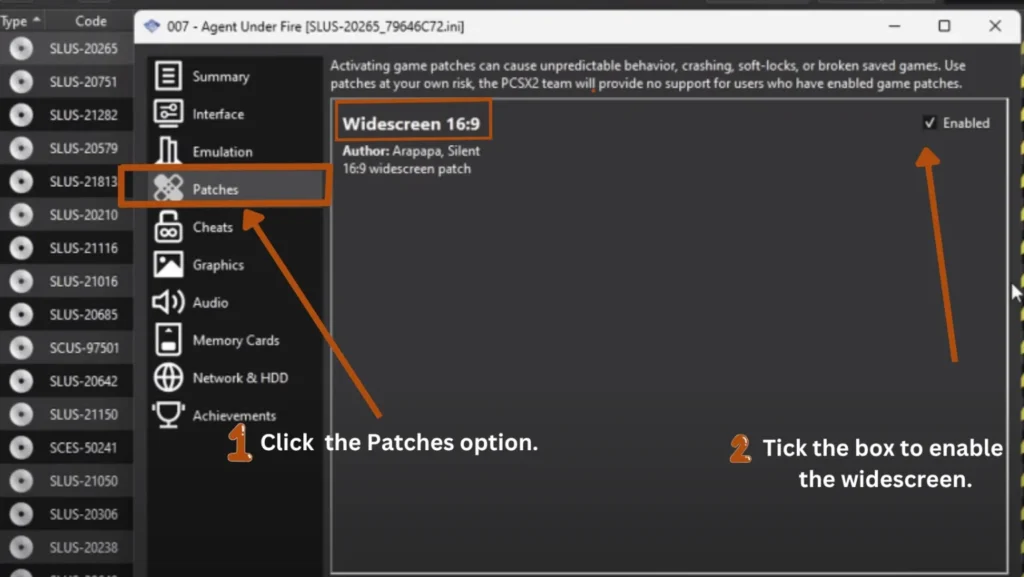Select the SLUS-20579 code entry
Screen dimensions: 1024x577
pos(84,149)
